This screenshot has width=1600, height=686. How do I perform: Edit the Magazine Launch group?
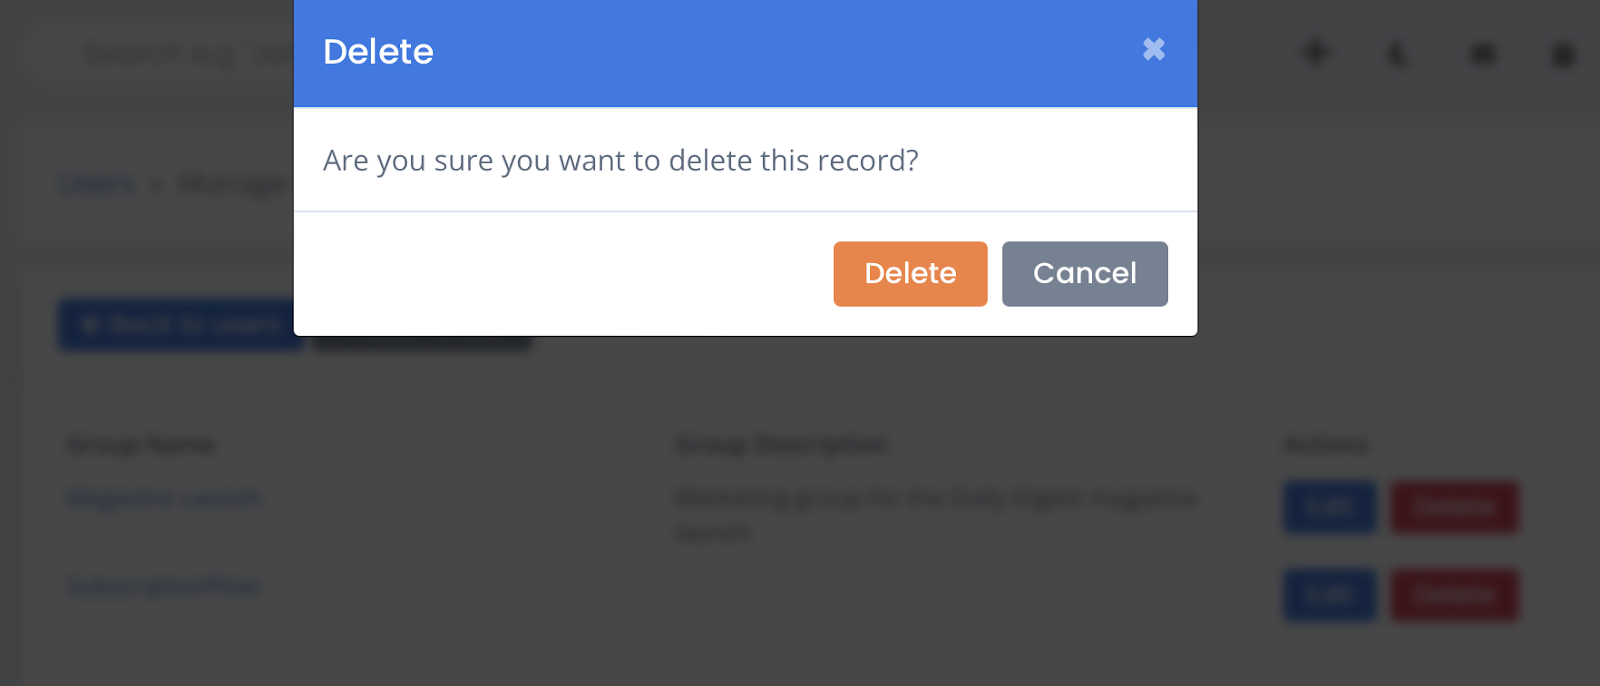[1330, 506]
